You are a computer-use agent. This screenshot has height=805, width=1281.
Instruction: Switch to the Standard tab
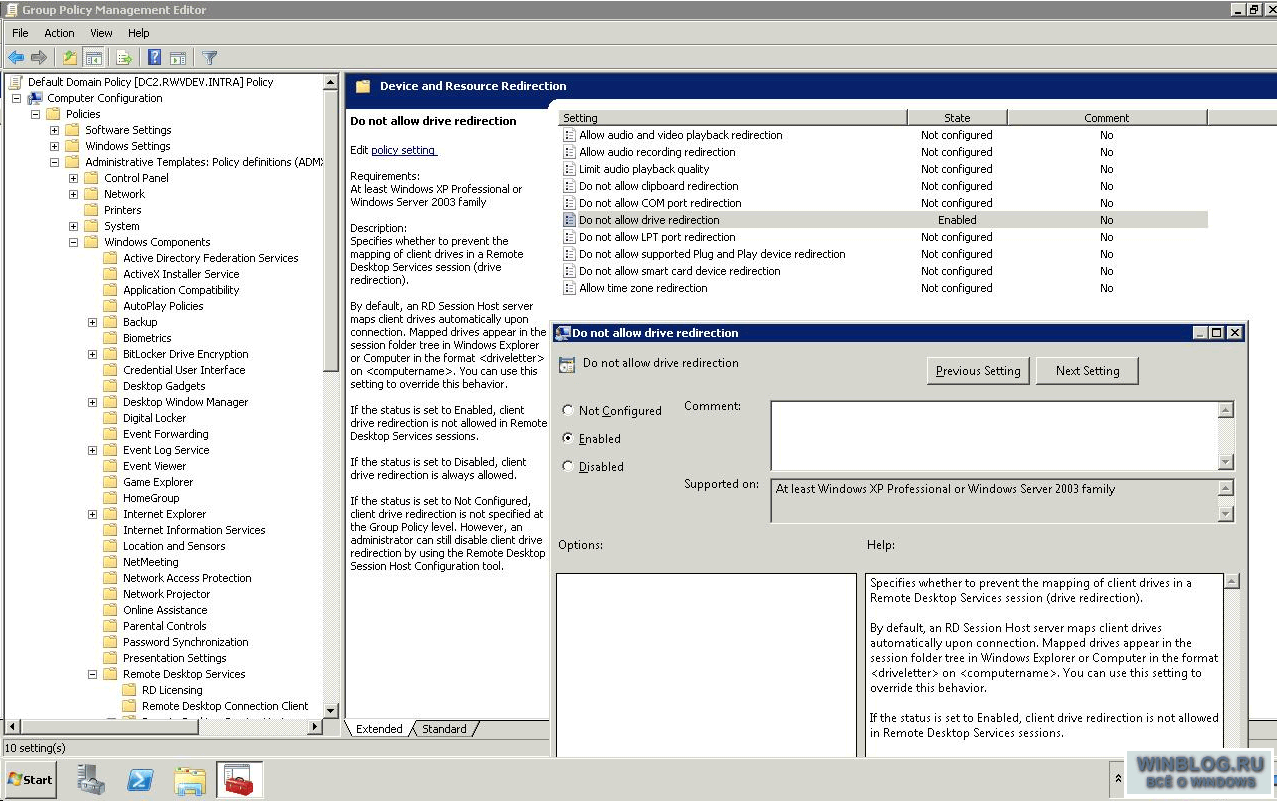[444, 729]
